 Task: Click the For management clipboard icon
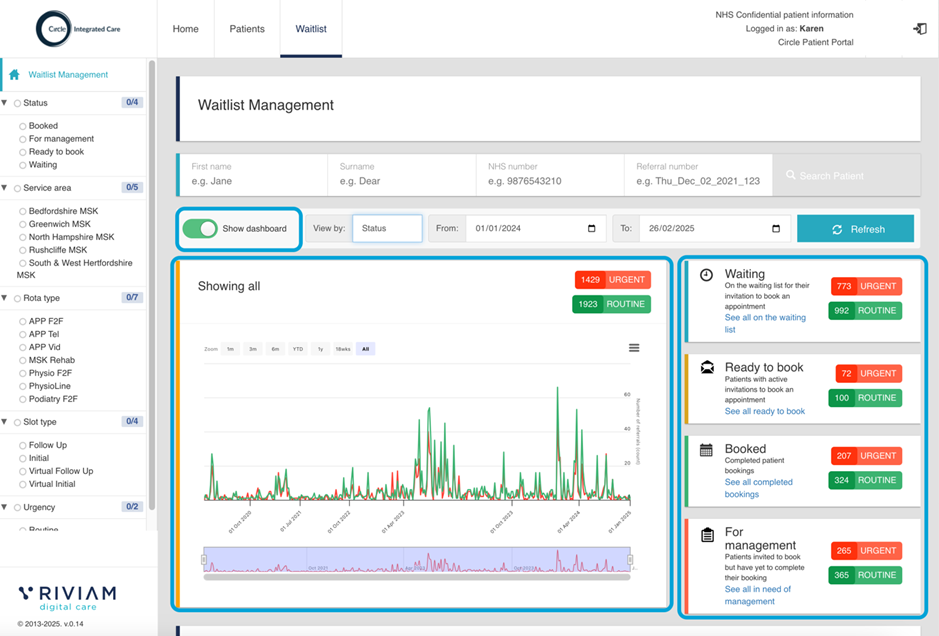(x=707, y=535)
